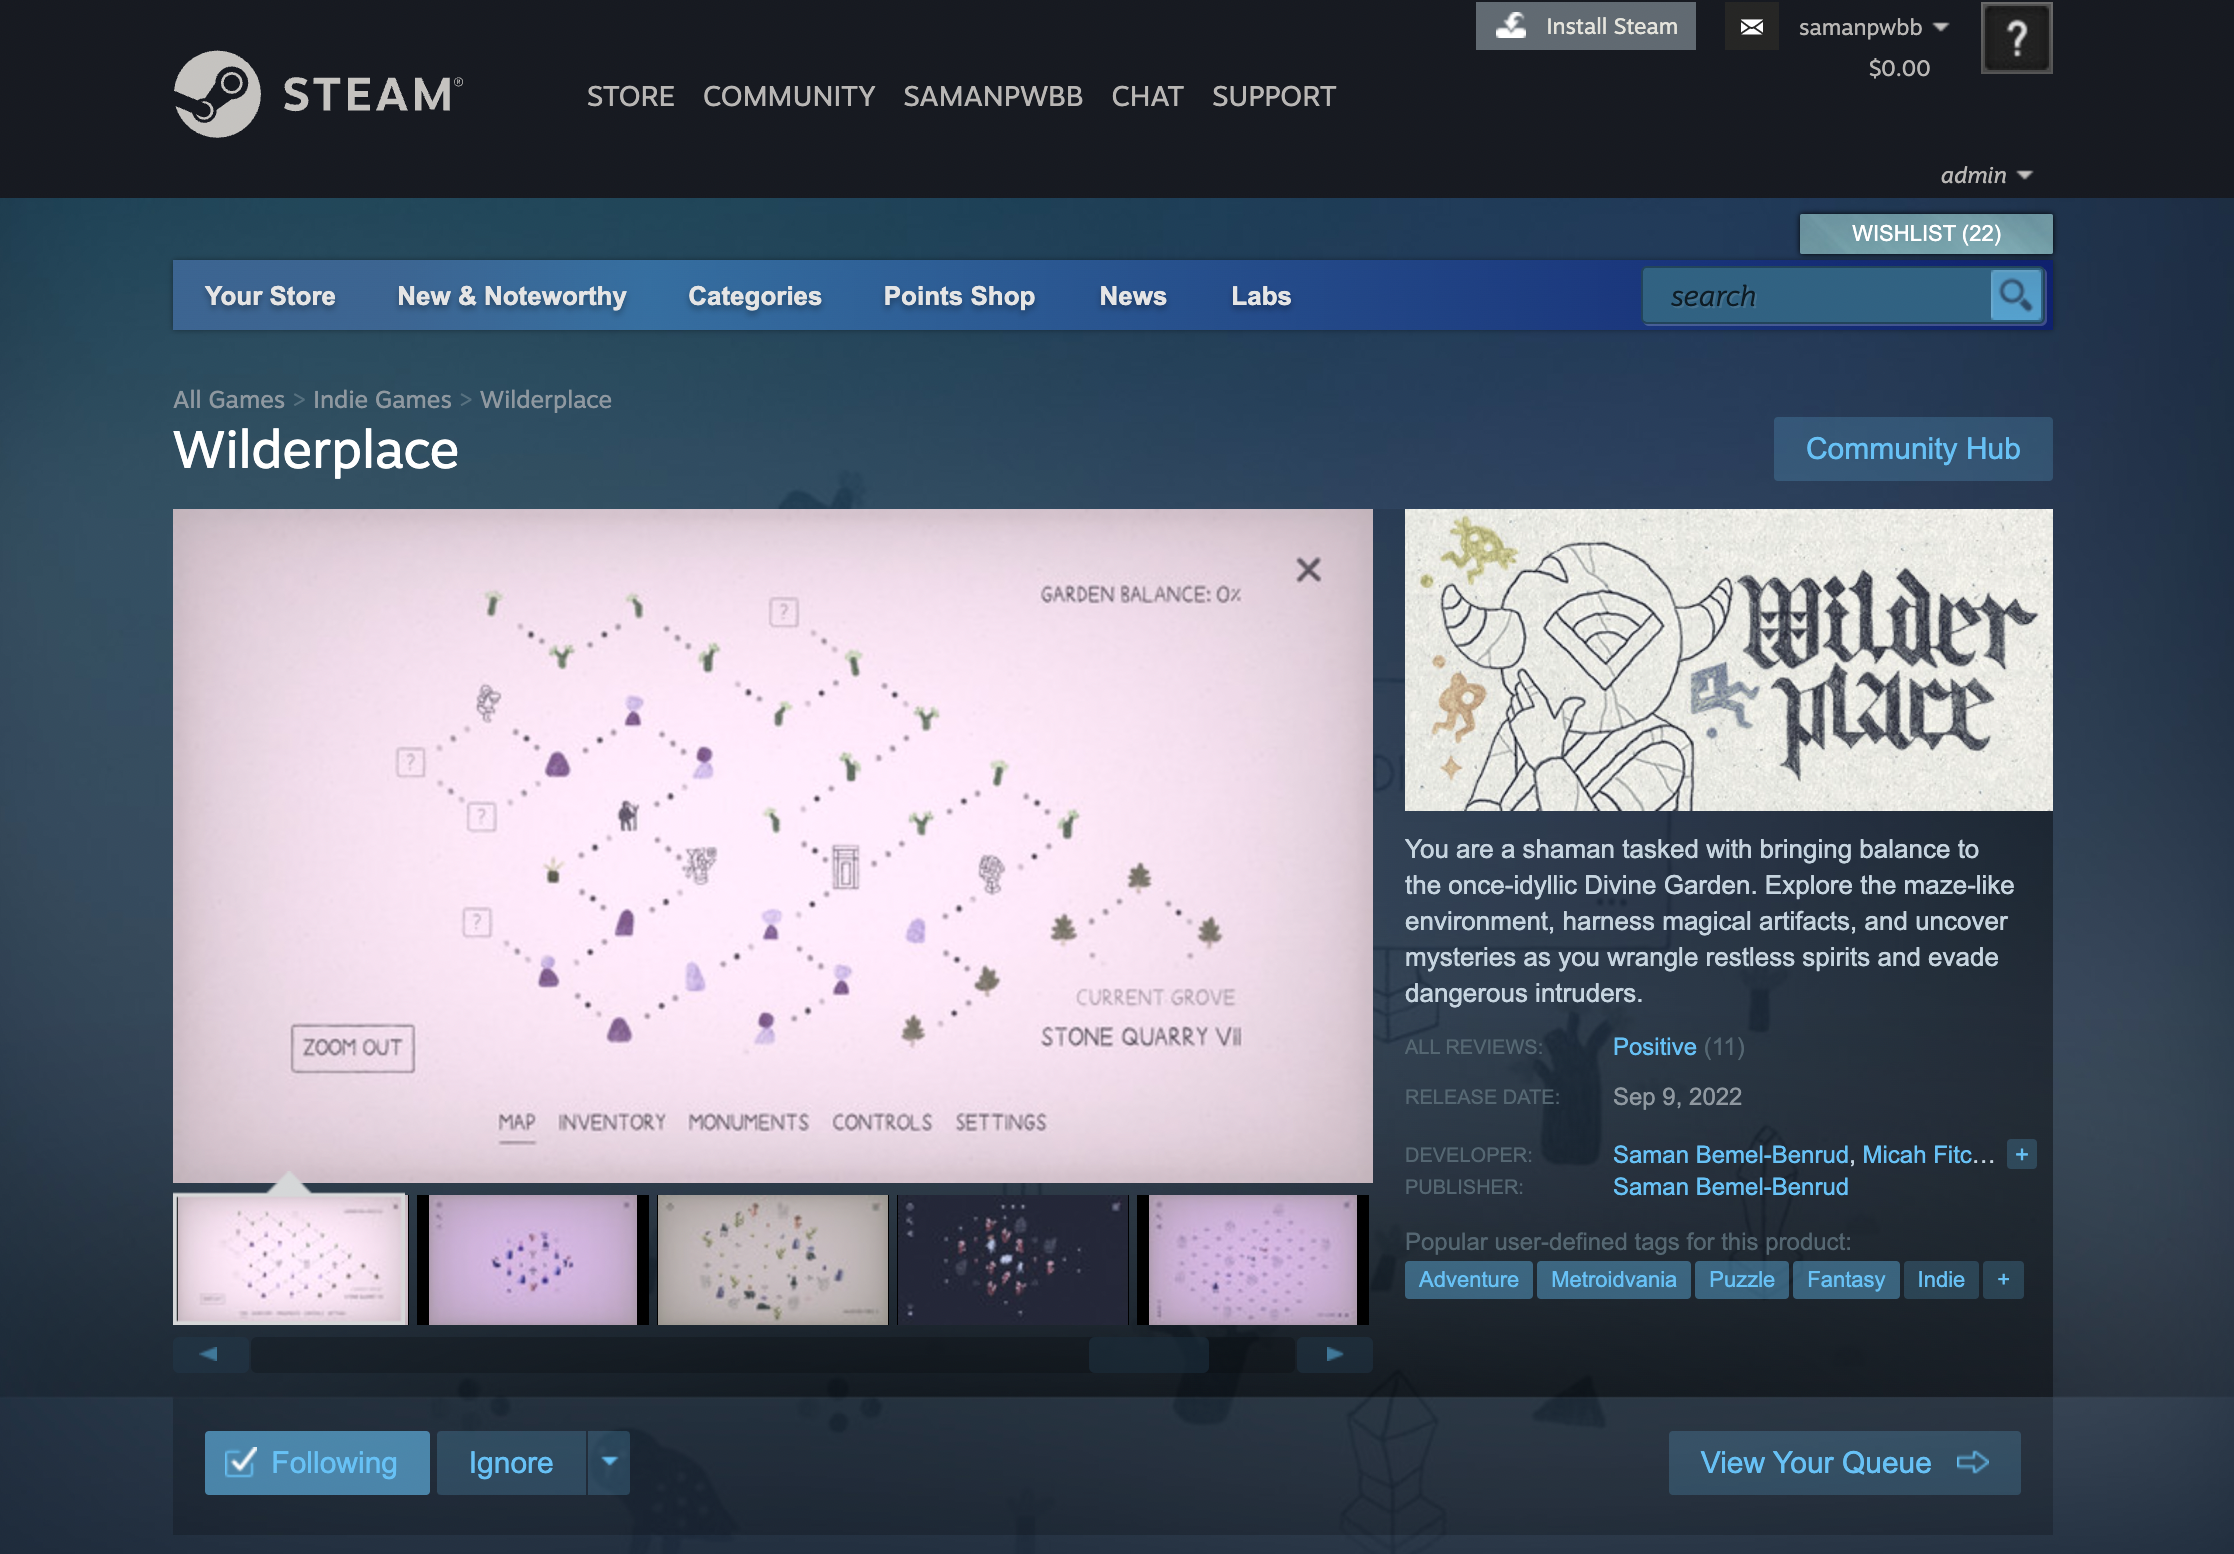The height and width of the screenshot is (1554, 2234).
Task: Open dropdown arrow next to Ignore
Action: (609, 1462)
